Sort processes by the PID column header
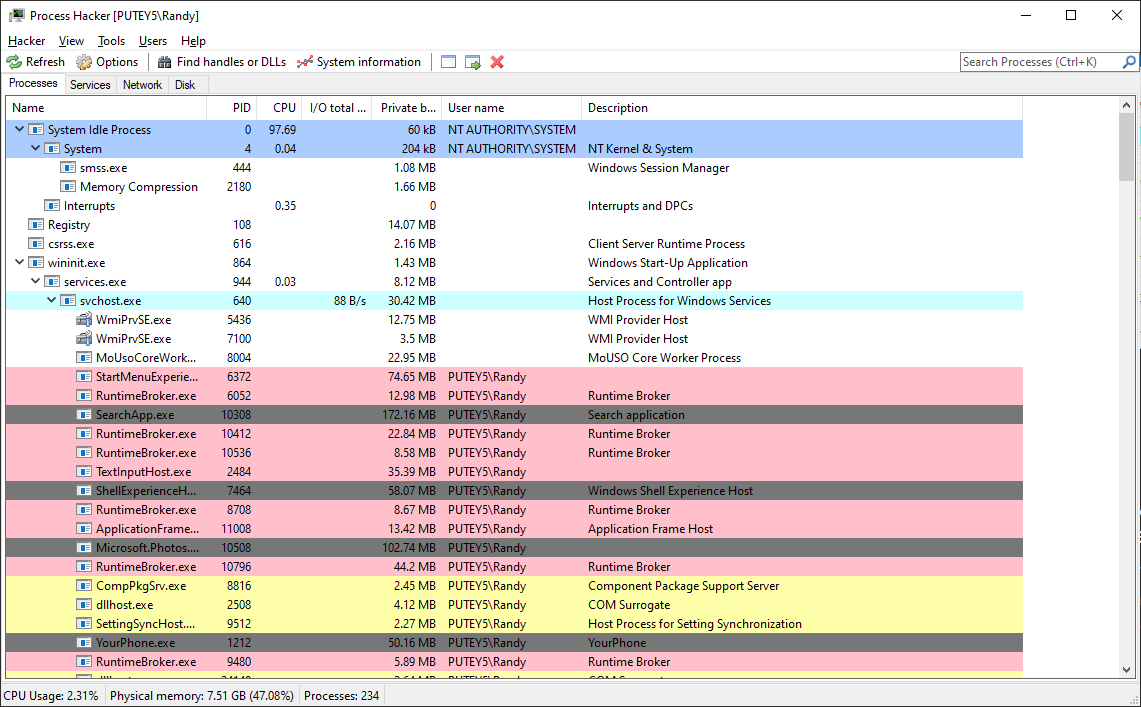1141x707 pixels. [240, 107]
